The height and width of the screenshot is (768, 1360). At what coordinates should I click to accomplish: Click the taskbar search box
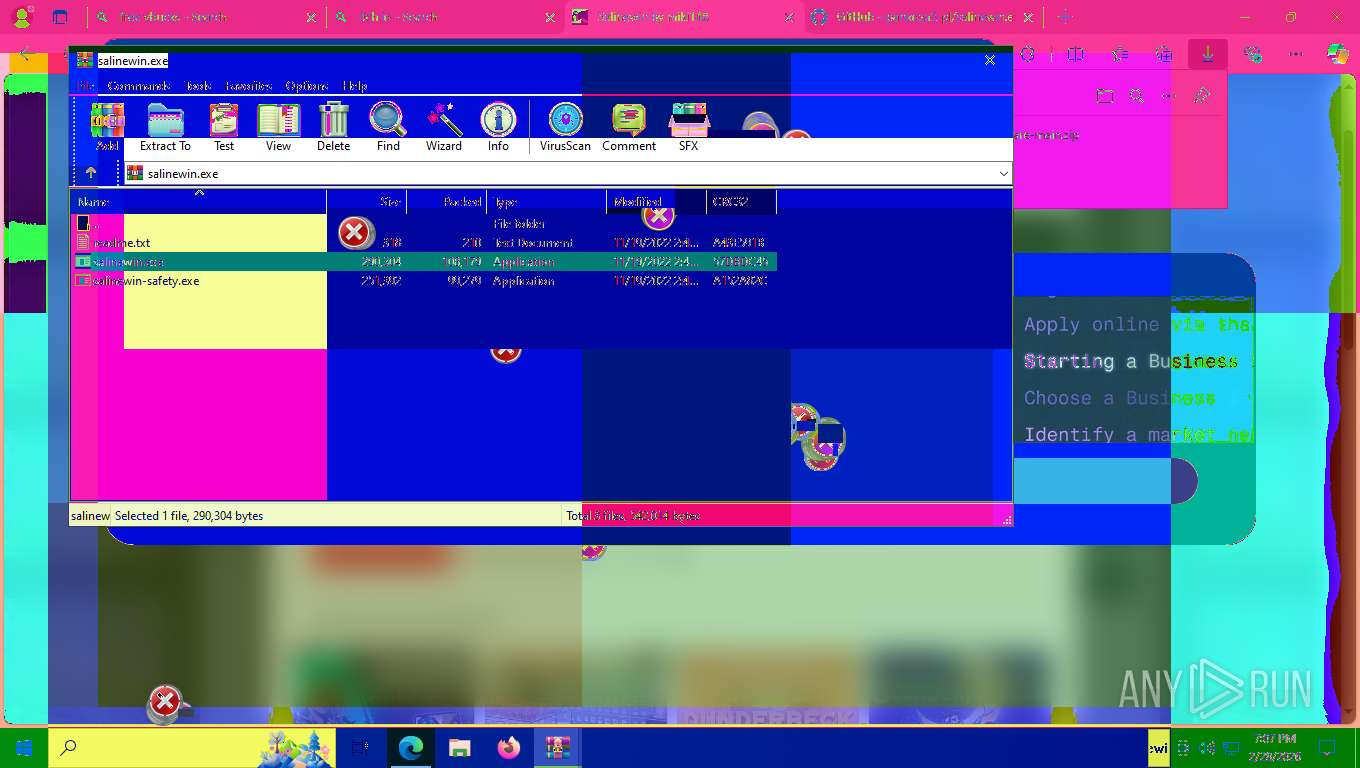192,748
